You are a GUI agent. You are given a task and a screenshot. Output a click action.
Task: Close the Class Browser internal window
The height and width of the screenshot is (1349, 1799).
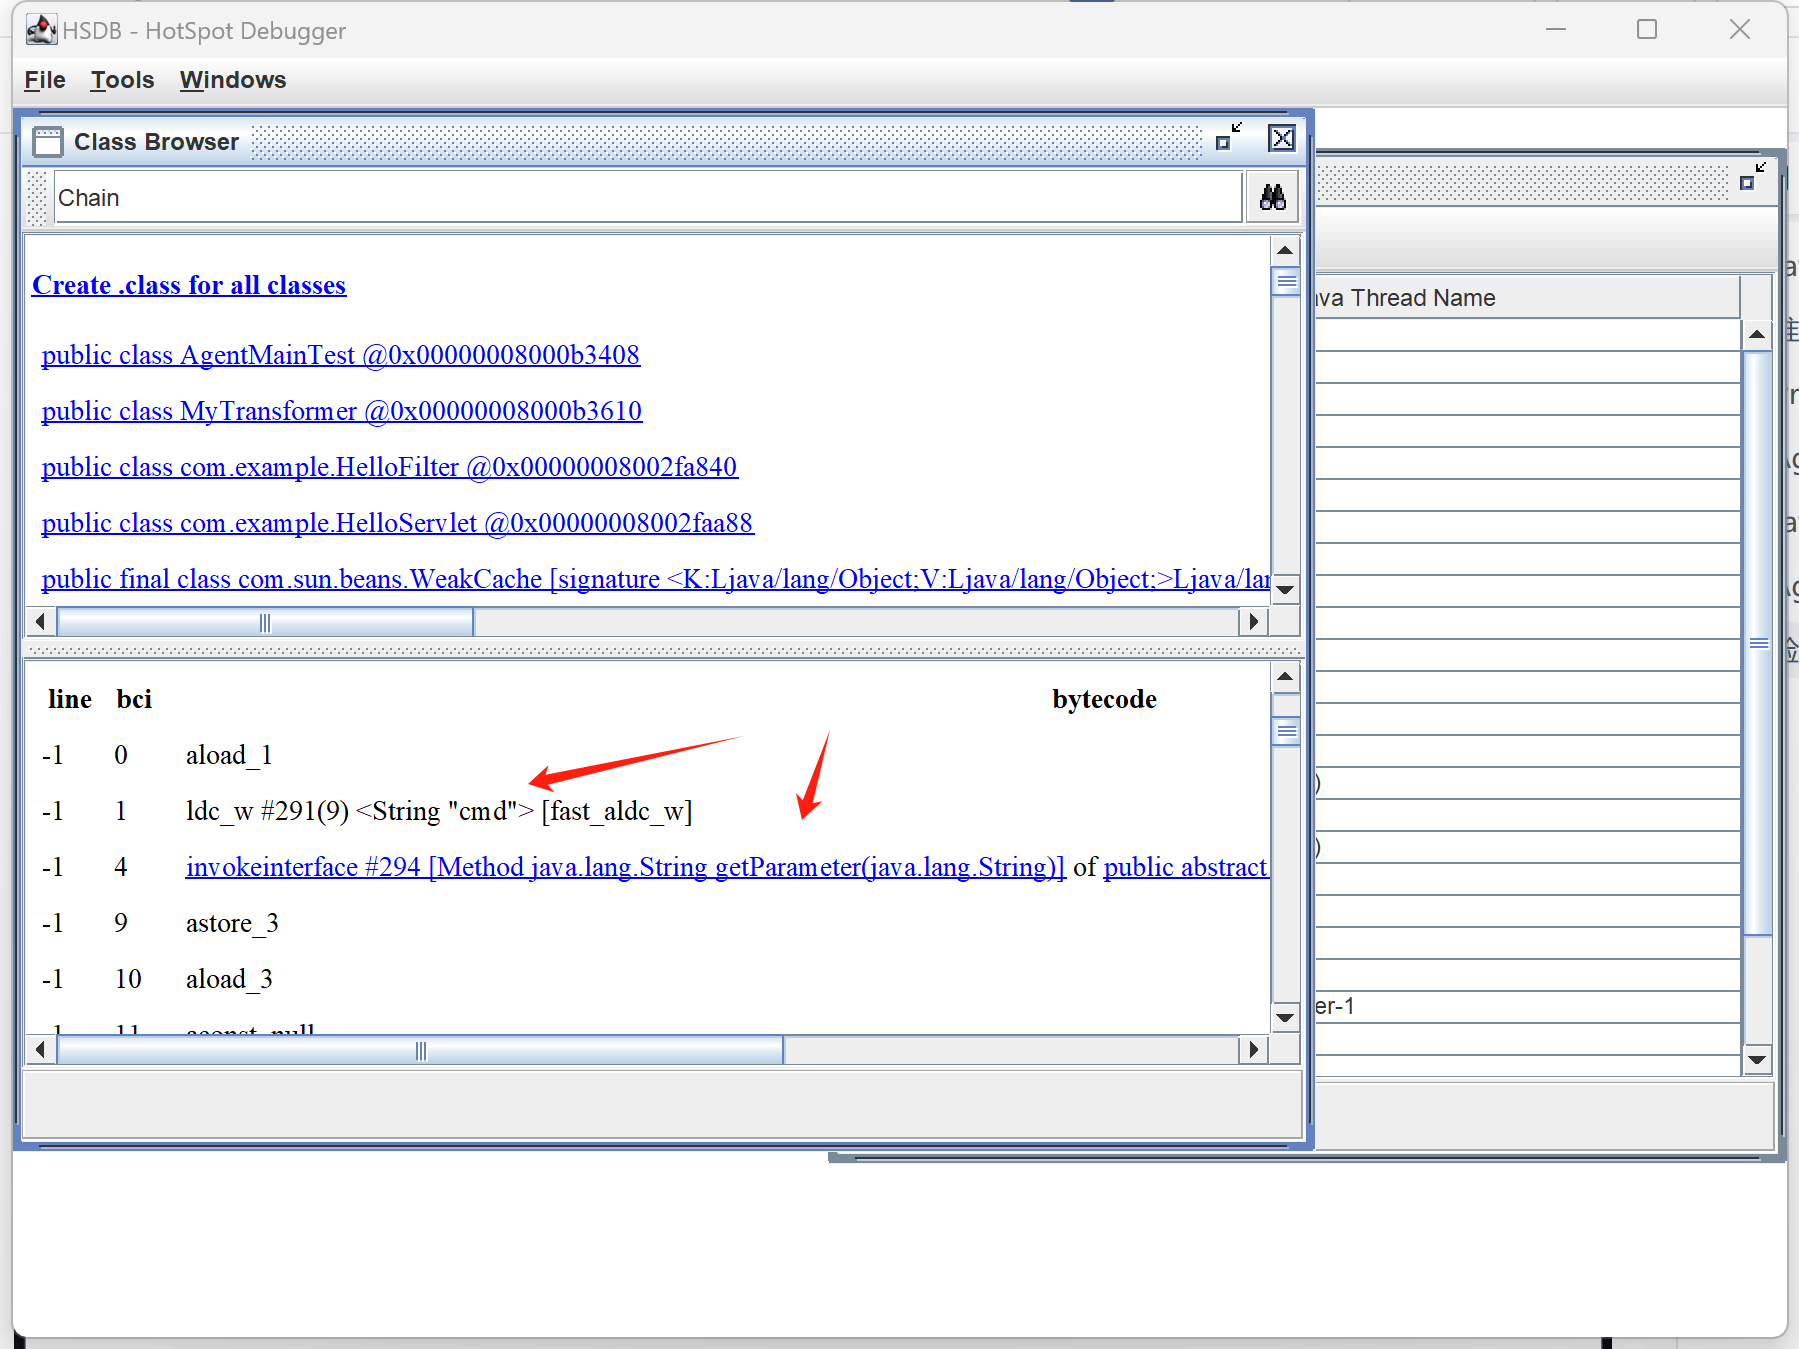click(1281, 138)
